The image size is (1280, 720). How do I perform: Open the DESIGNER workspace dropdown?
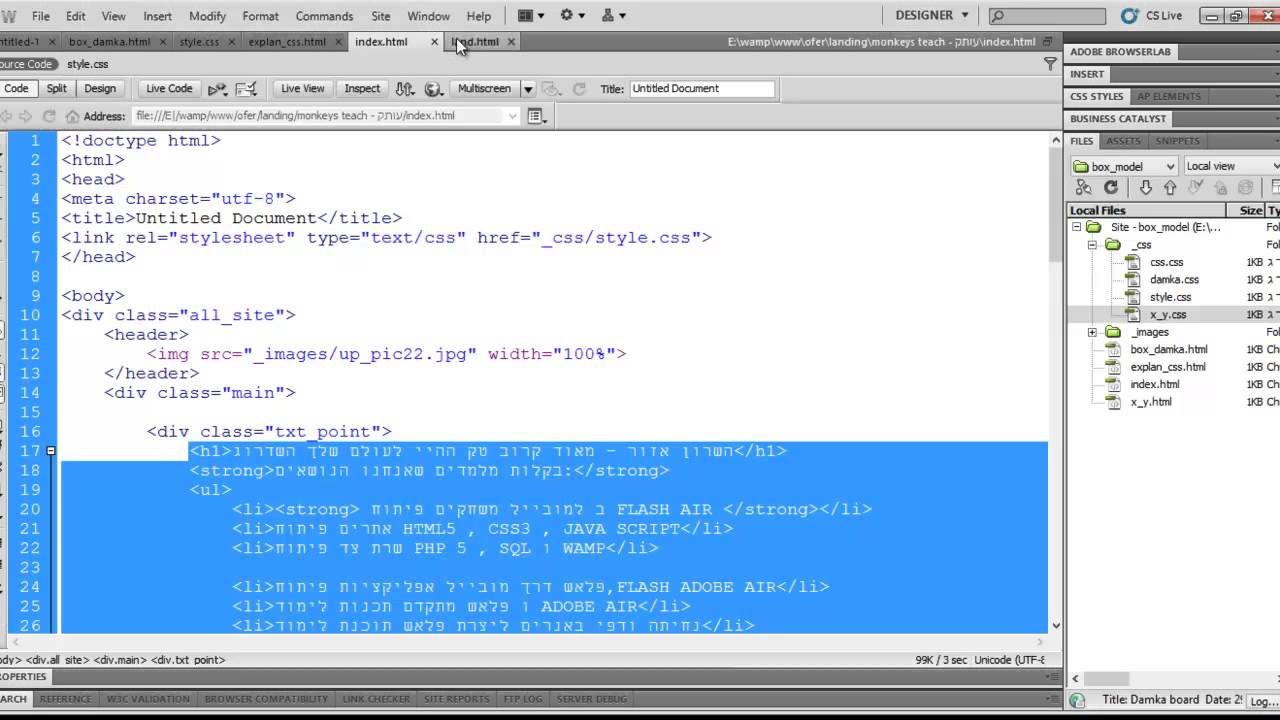[x=931, y=16]
